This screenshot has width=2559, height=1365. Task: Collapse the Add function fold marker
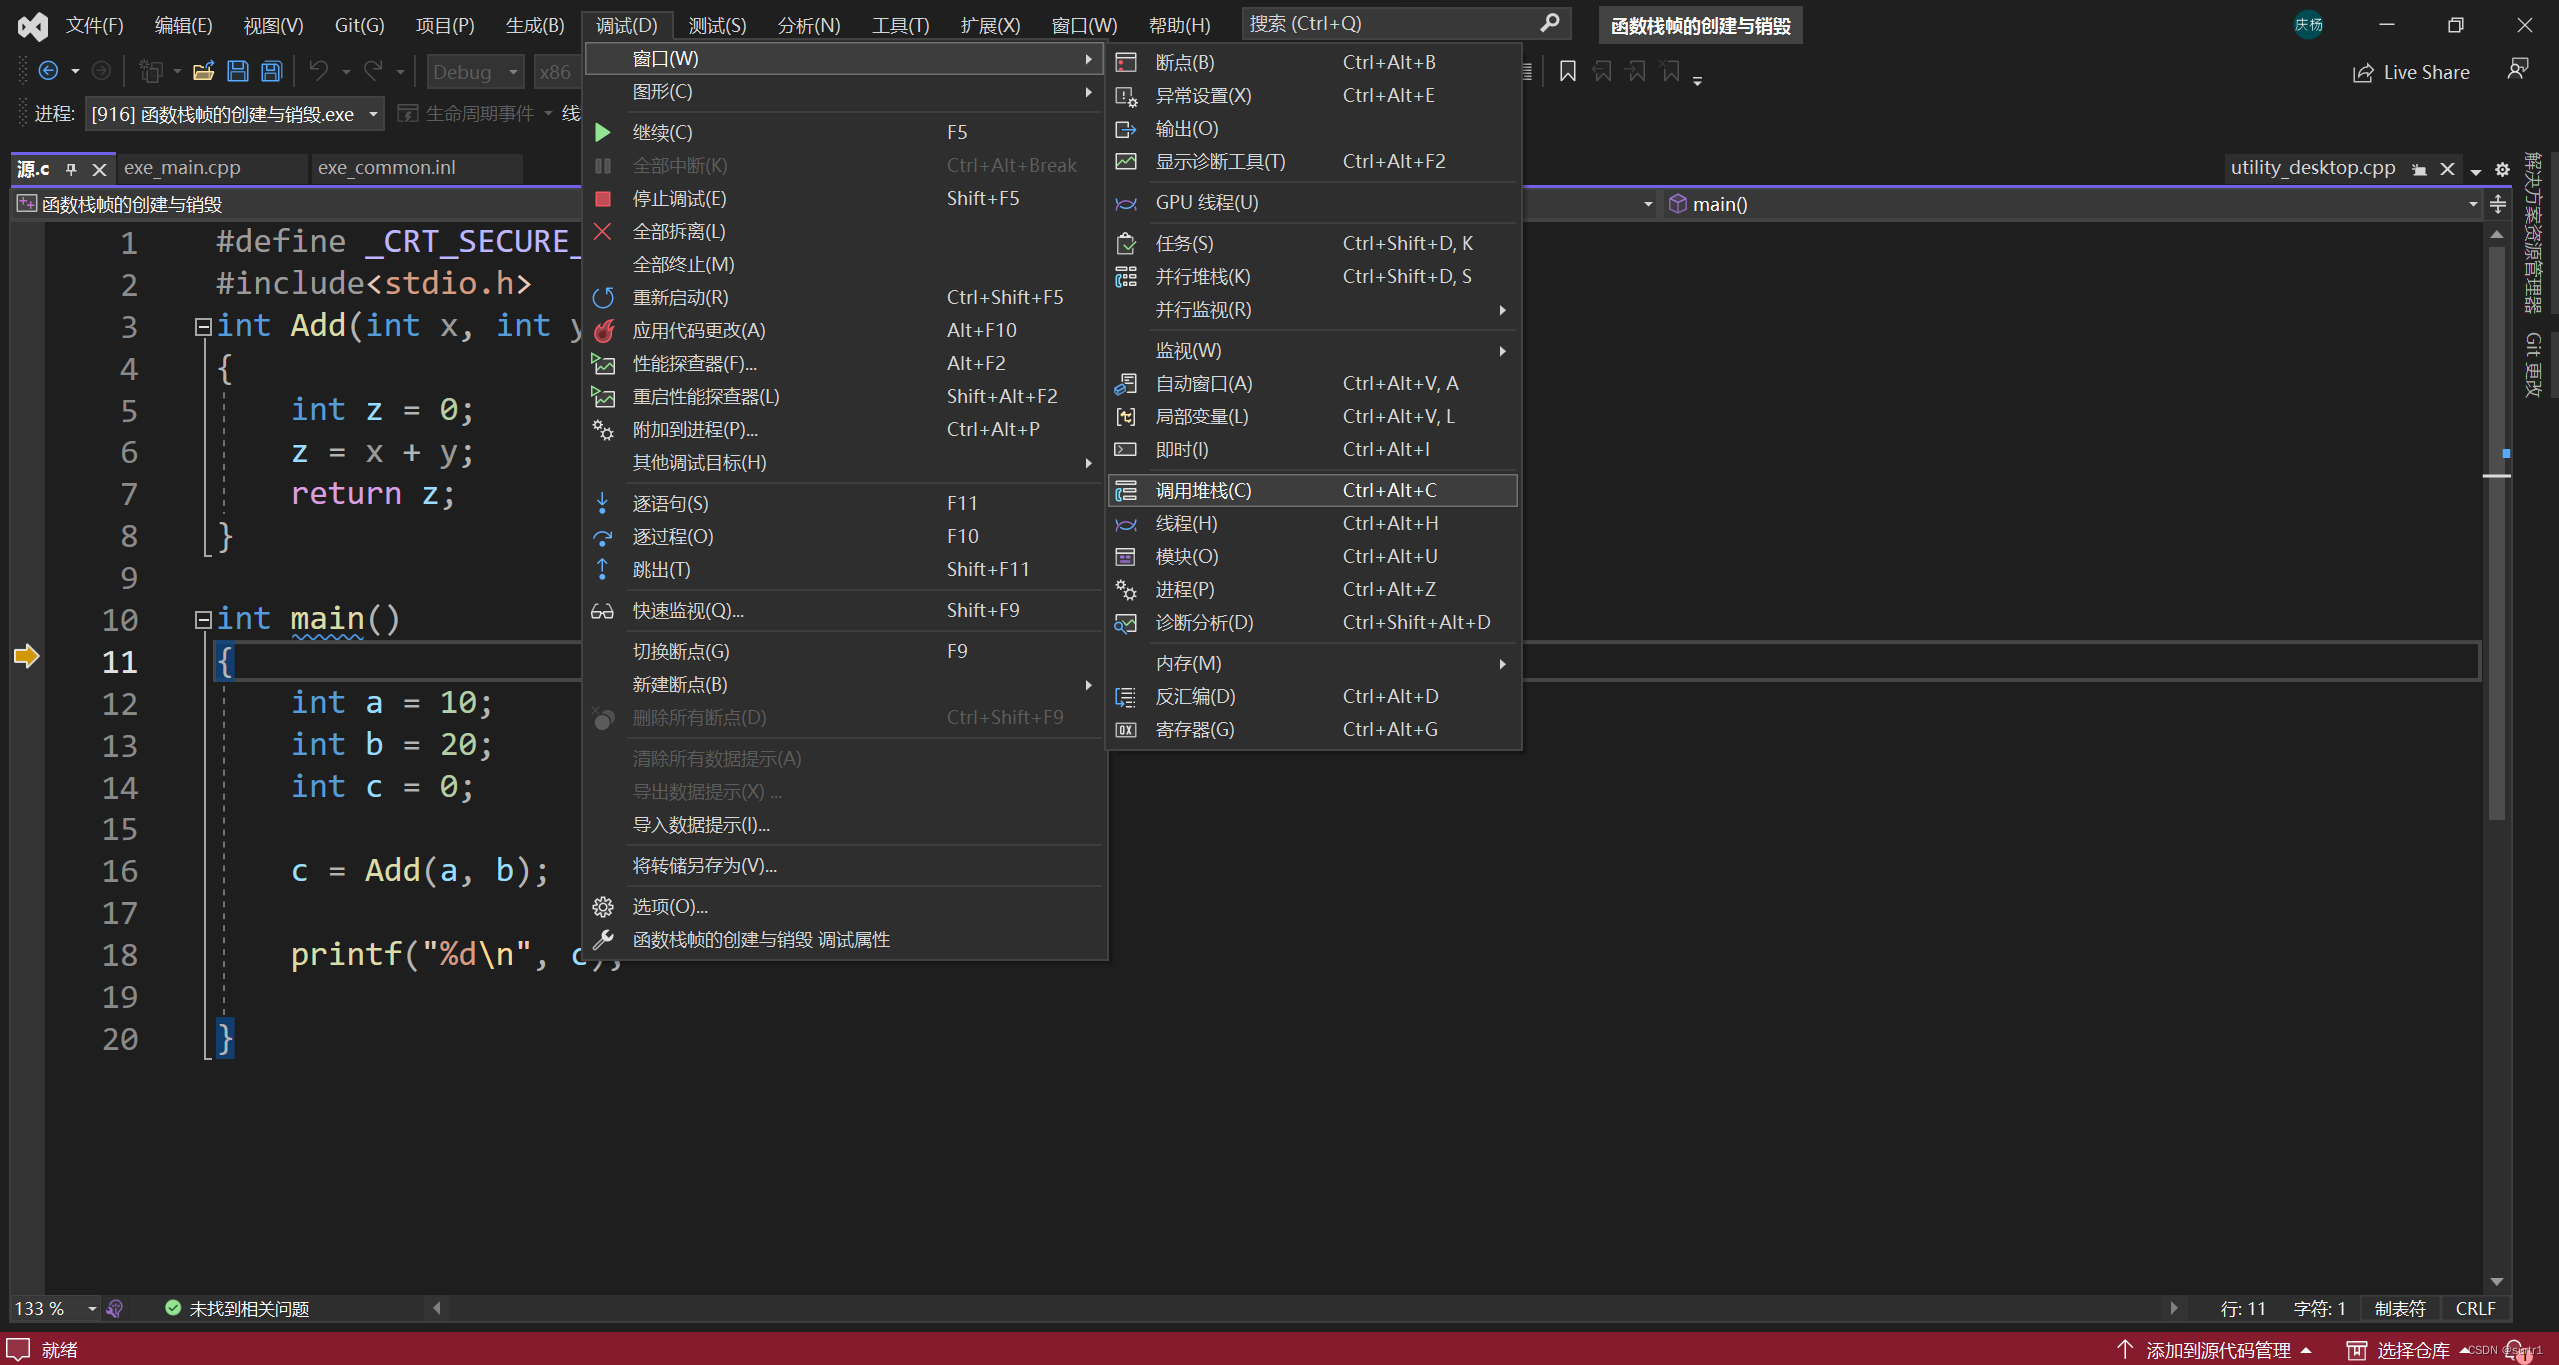(203, 326)
